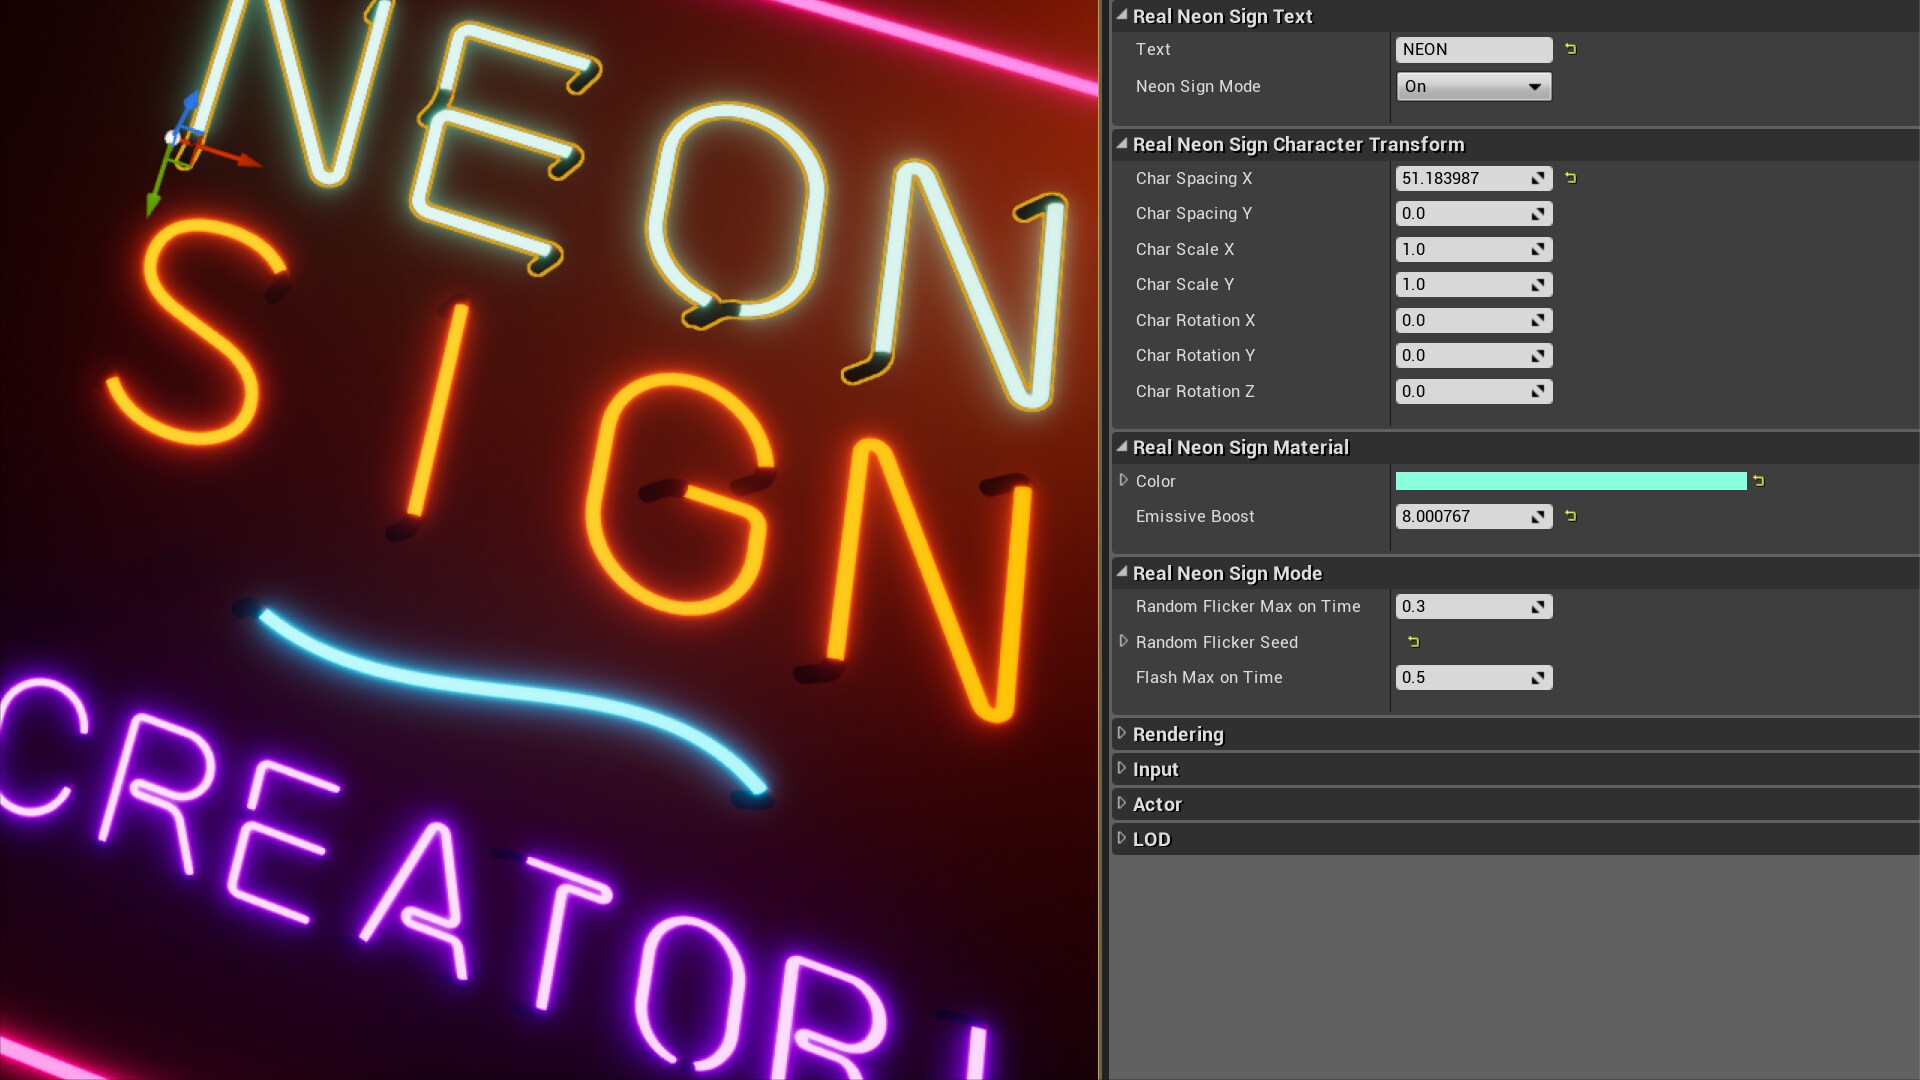Screen dimensions: 1920x1080
Task: Reset Char Spacing X using its revert icon
Action: 1568,177
